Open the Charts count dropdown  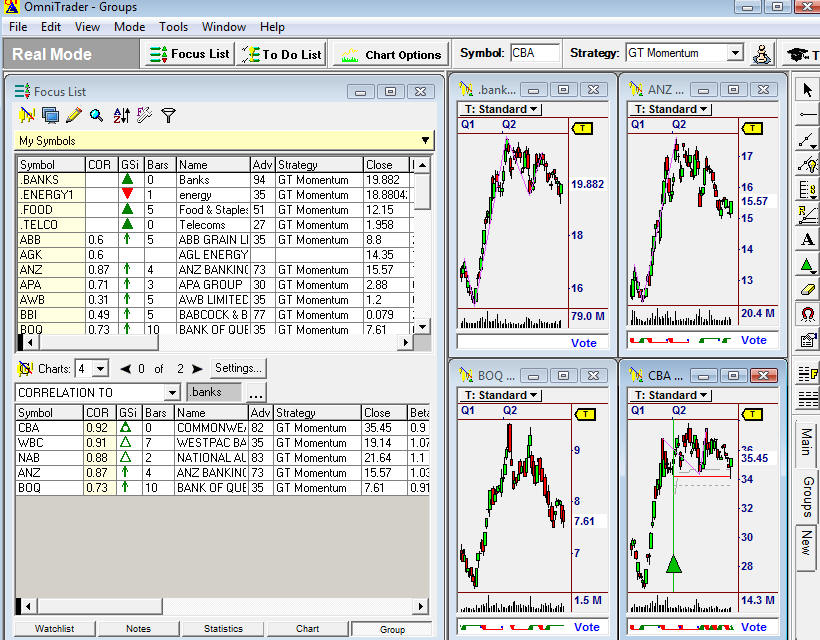100,369
